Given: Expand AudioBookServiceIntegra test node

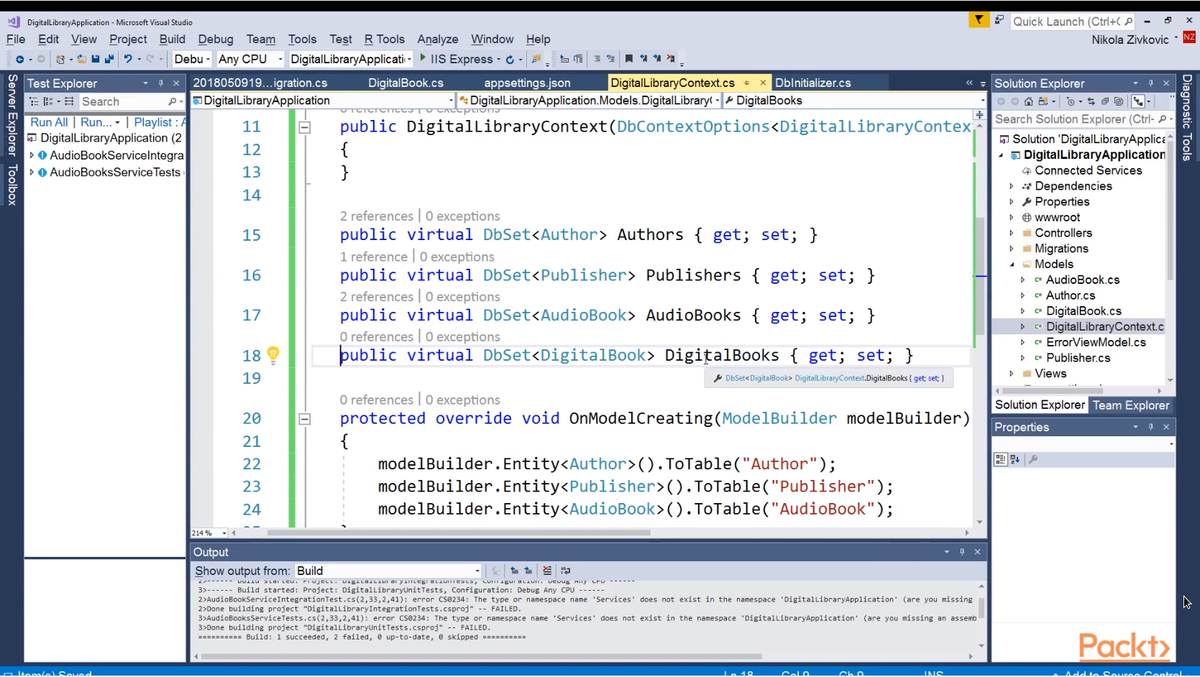Looking at the screenshot, I should (x=32, y=156).
